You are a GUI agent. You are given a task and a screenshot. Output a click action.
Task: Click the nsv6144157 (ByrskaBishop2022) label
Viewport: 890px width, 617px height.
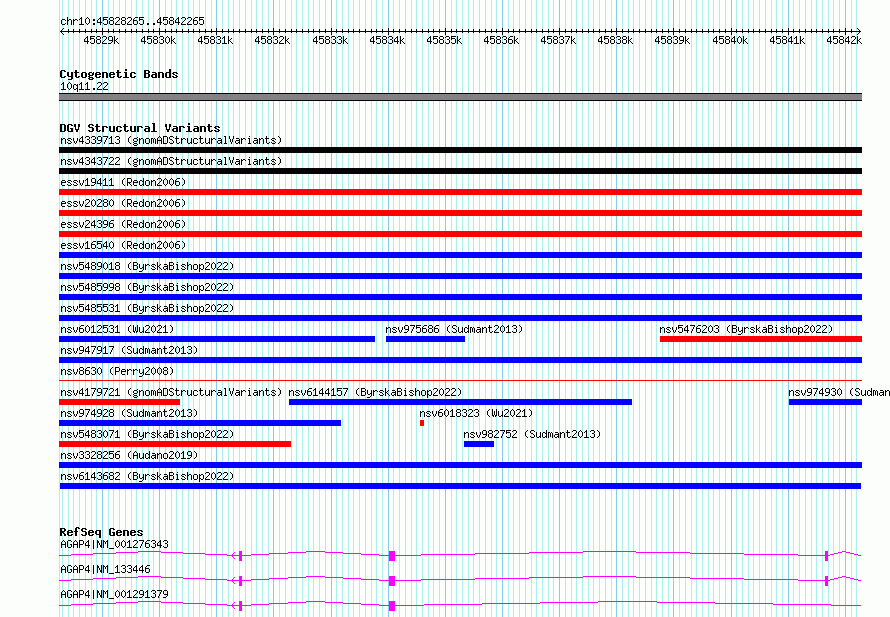click(x=375, y=392)
